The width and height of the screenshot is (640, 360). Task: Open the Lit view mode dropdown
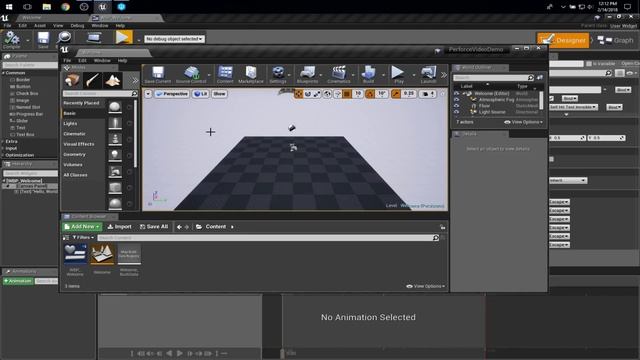(200, 94)
